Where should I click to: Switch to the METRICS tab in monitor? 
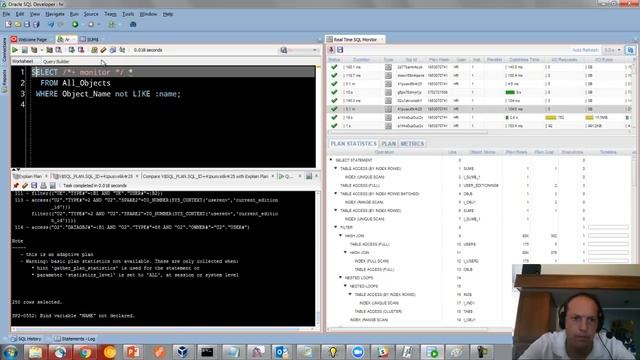coord(412,144)
